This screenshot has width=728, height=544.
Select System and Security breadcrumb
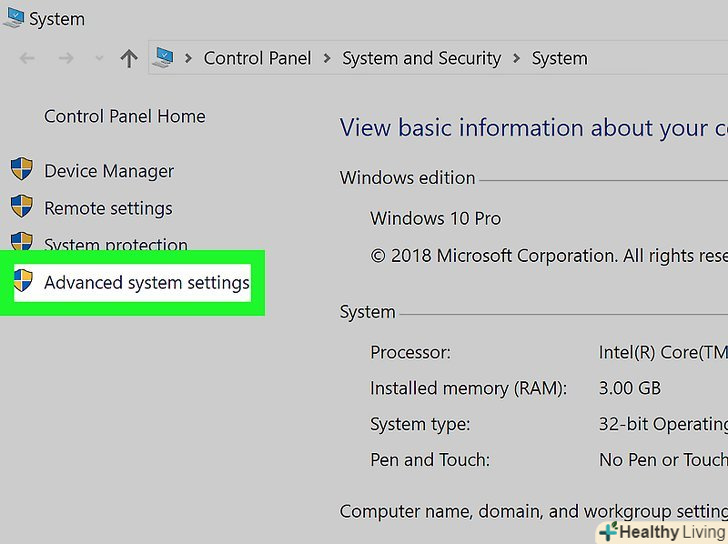(x=421, y=59)
